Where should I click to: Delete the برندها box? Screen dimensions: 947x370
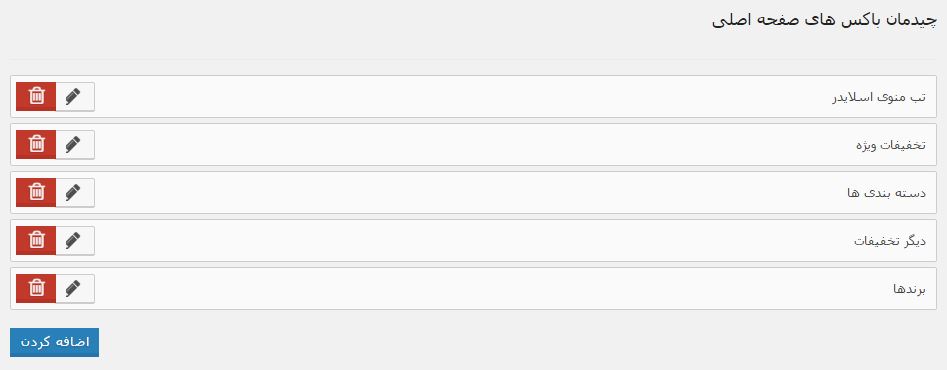[x=36, y=289]
